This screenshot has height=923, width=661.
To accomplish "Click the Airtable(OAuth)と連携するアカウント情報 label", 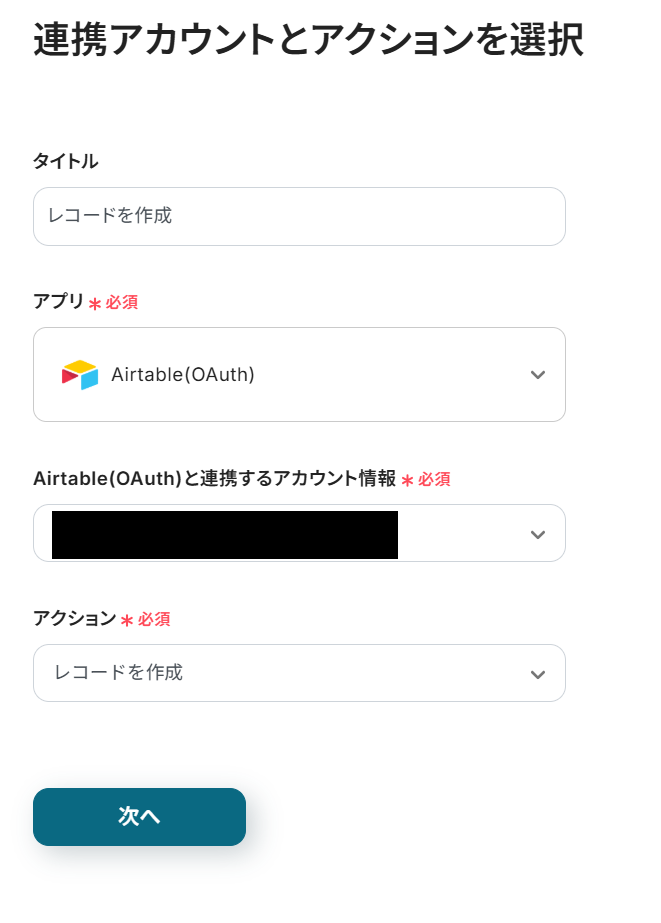I will coord(215,479).
